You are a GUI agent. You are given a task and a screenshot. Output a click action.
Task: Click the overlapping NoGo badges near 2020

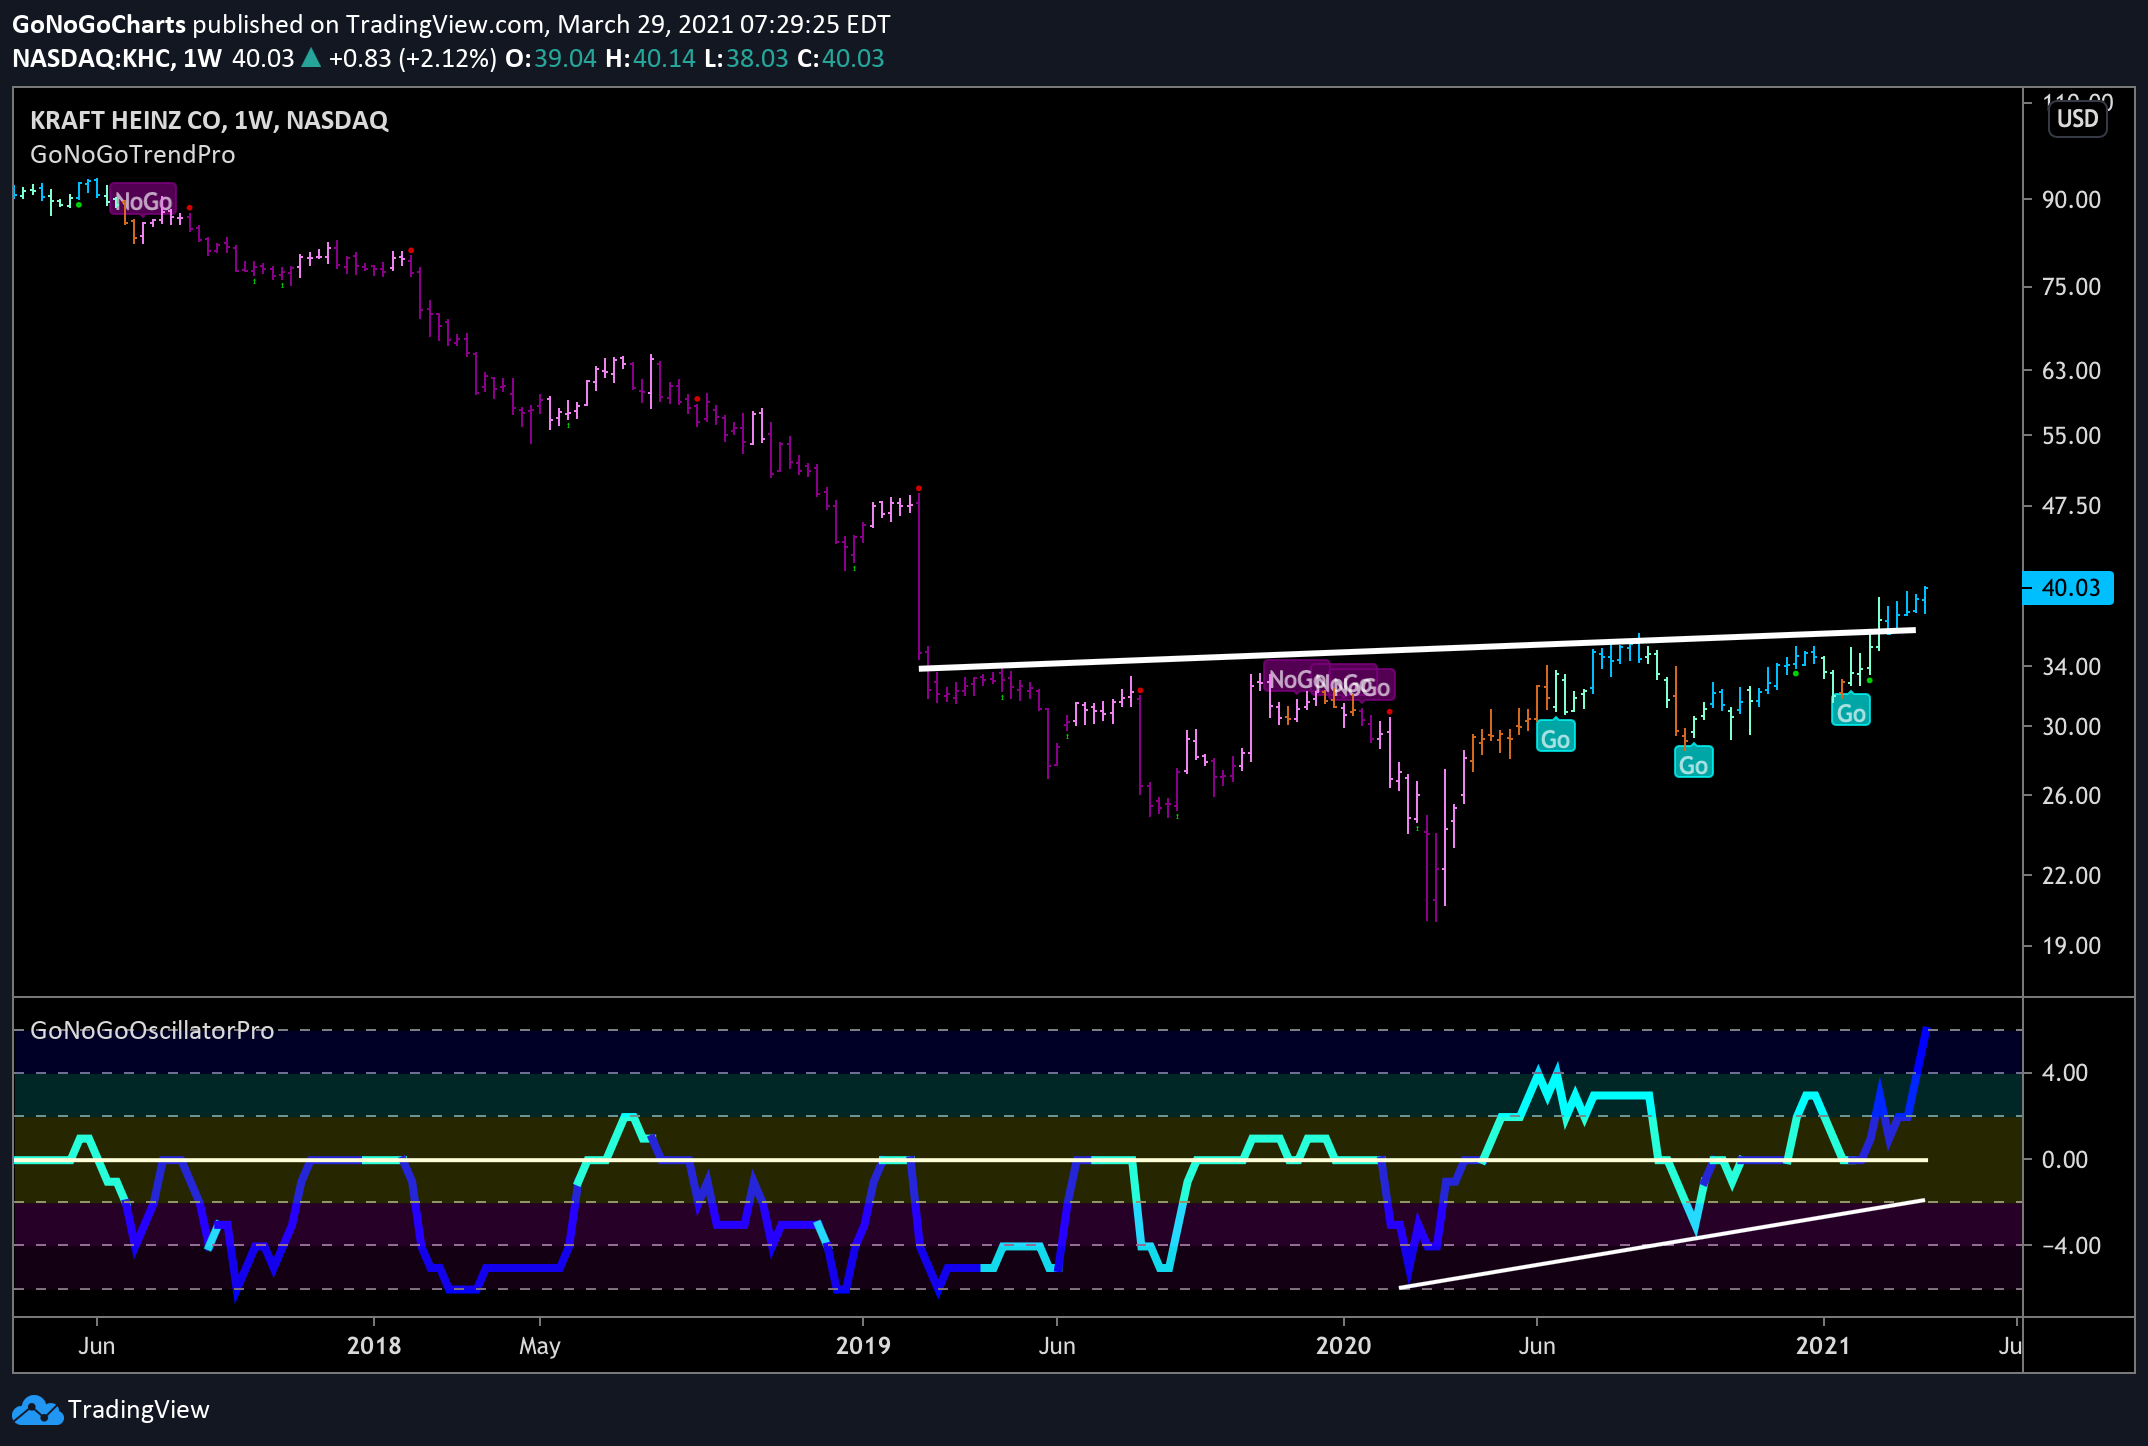coord(1330,682)
